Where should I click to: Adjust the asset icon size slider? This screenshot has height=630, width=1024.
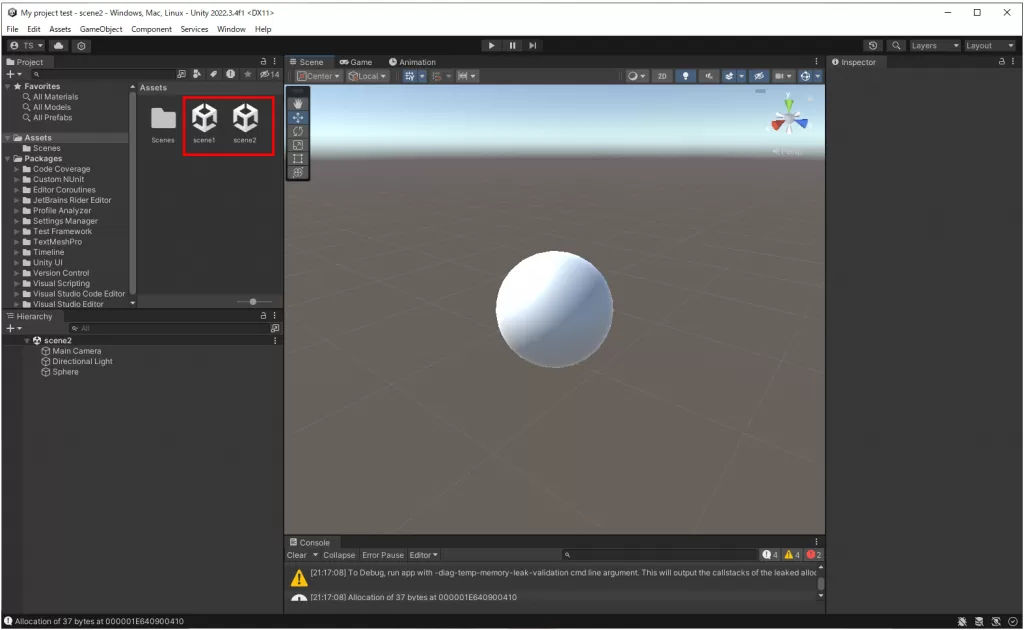coord(253,301)
